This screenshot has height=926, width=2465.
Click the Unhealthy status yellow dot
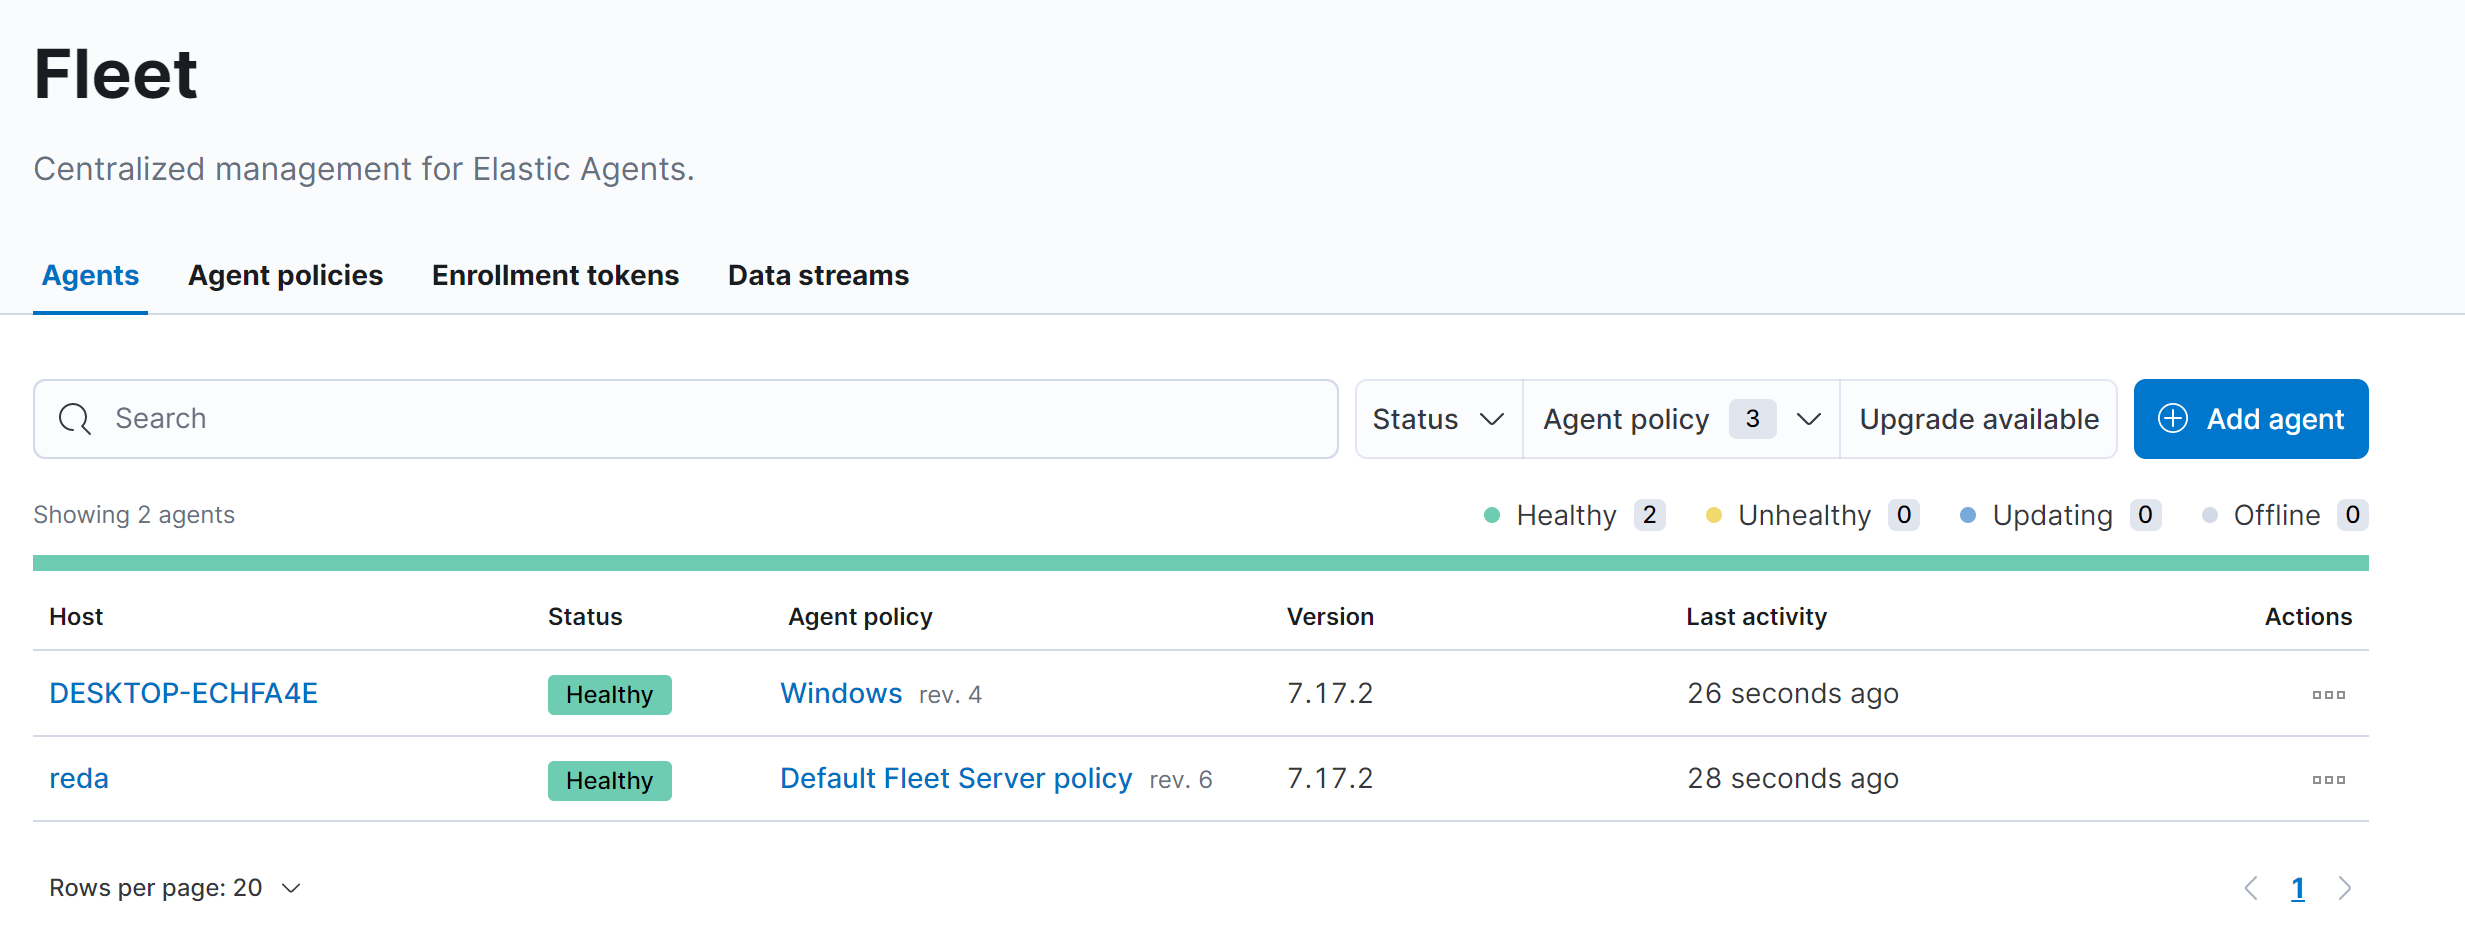[x=1714, y=516]
